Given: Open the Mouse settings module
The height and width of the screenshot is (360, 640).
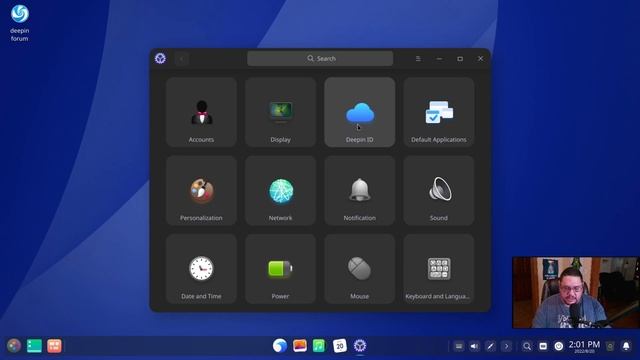Looking at the screenshot, I should [x=360, y=269].
